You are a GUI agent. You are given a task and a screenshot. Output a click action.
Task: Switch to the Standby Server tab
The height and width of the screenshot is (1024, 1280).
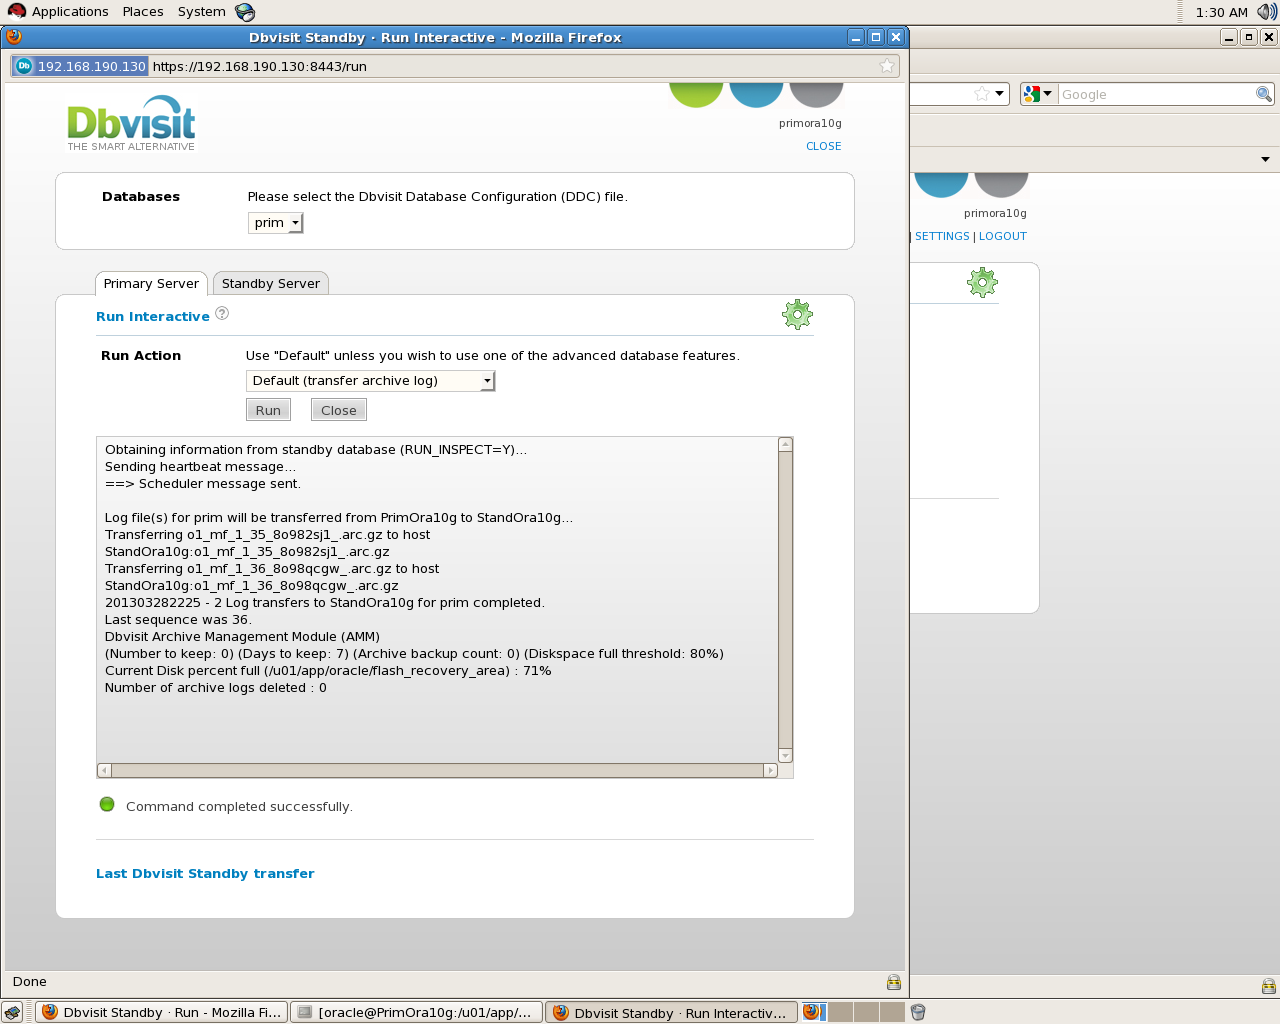tap(270, 284)
